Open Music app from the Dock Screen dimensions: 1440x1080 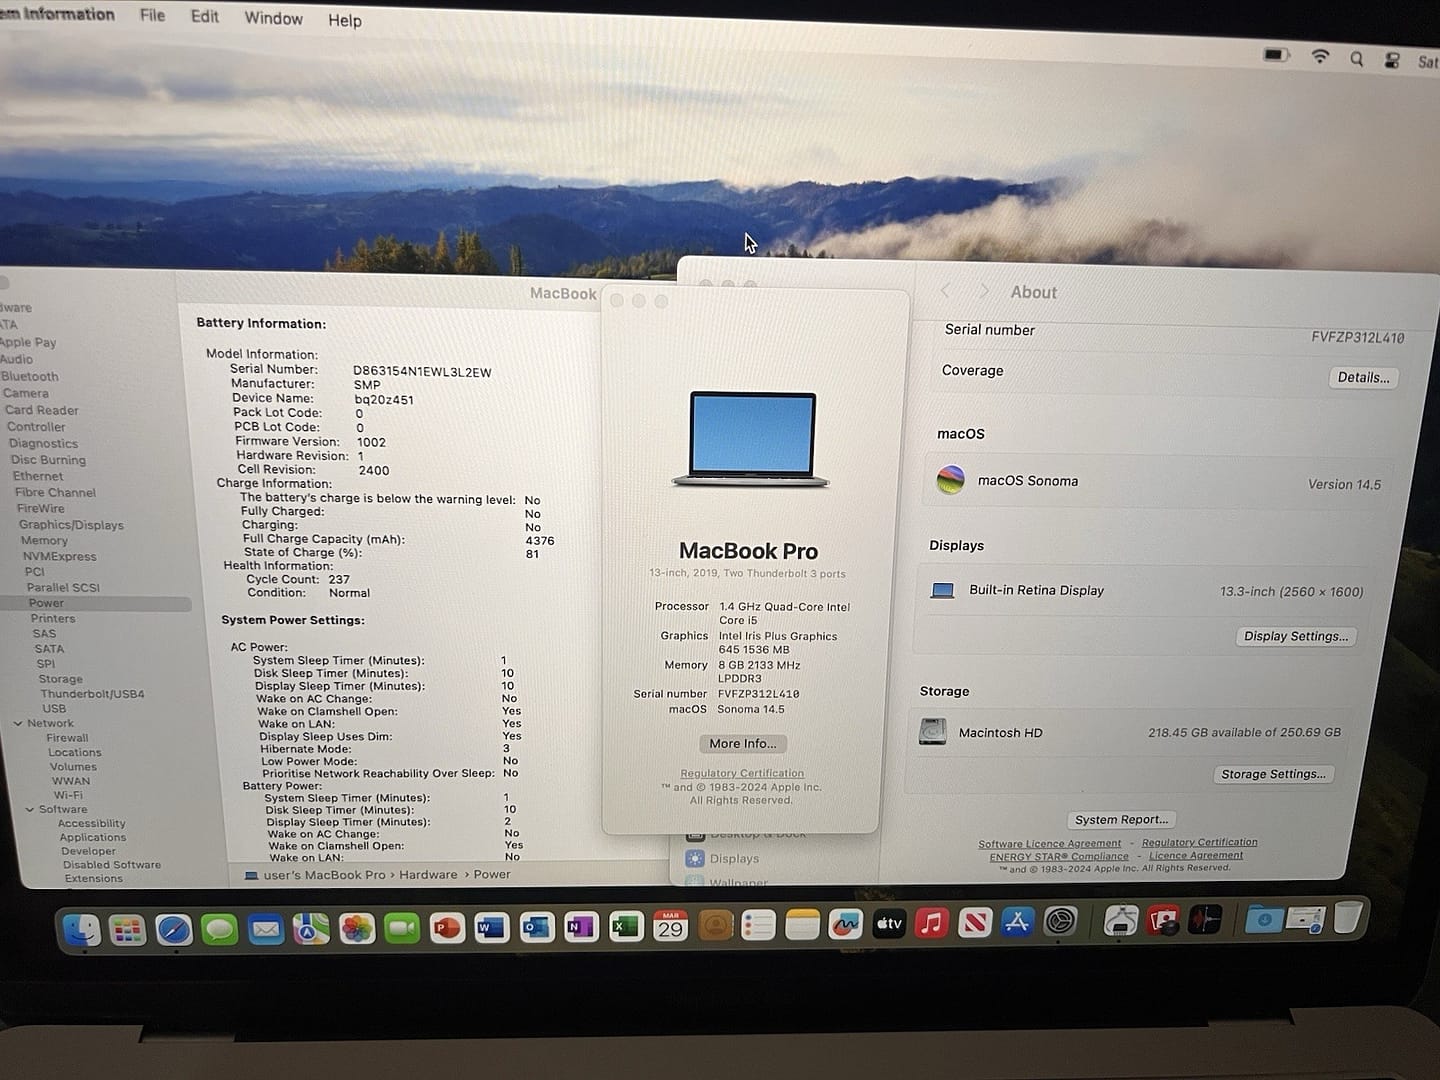(932, 923)
